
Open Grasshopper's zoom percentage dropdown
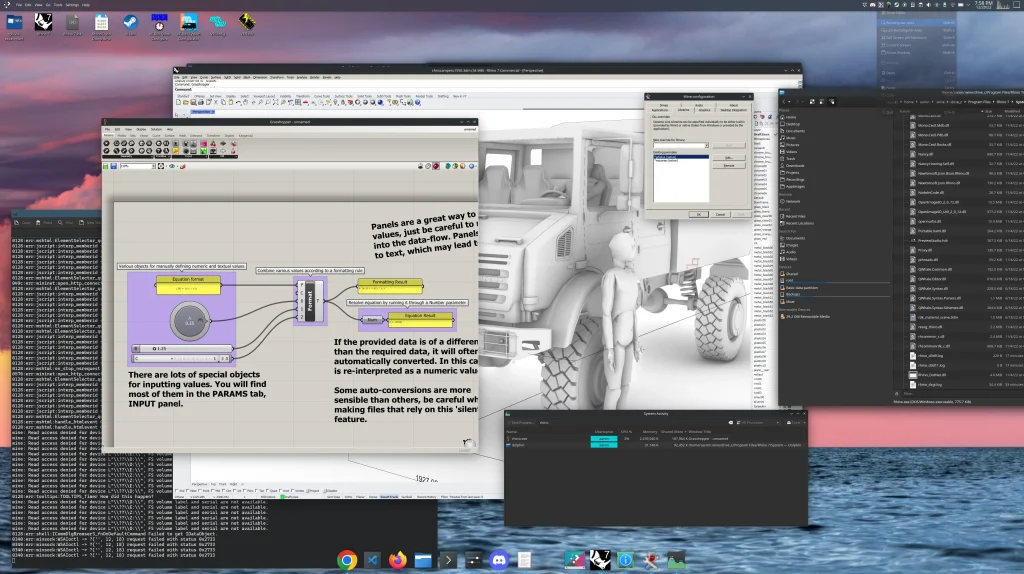[153, 166]
